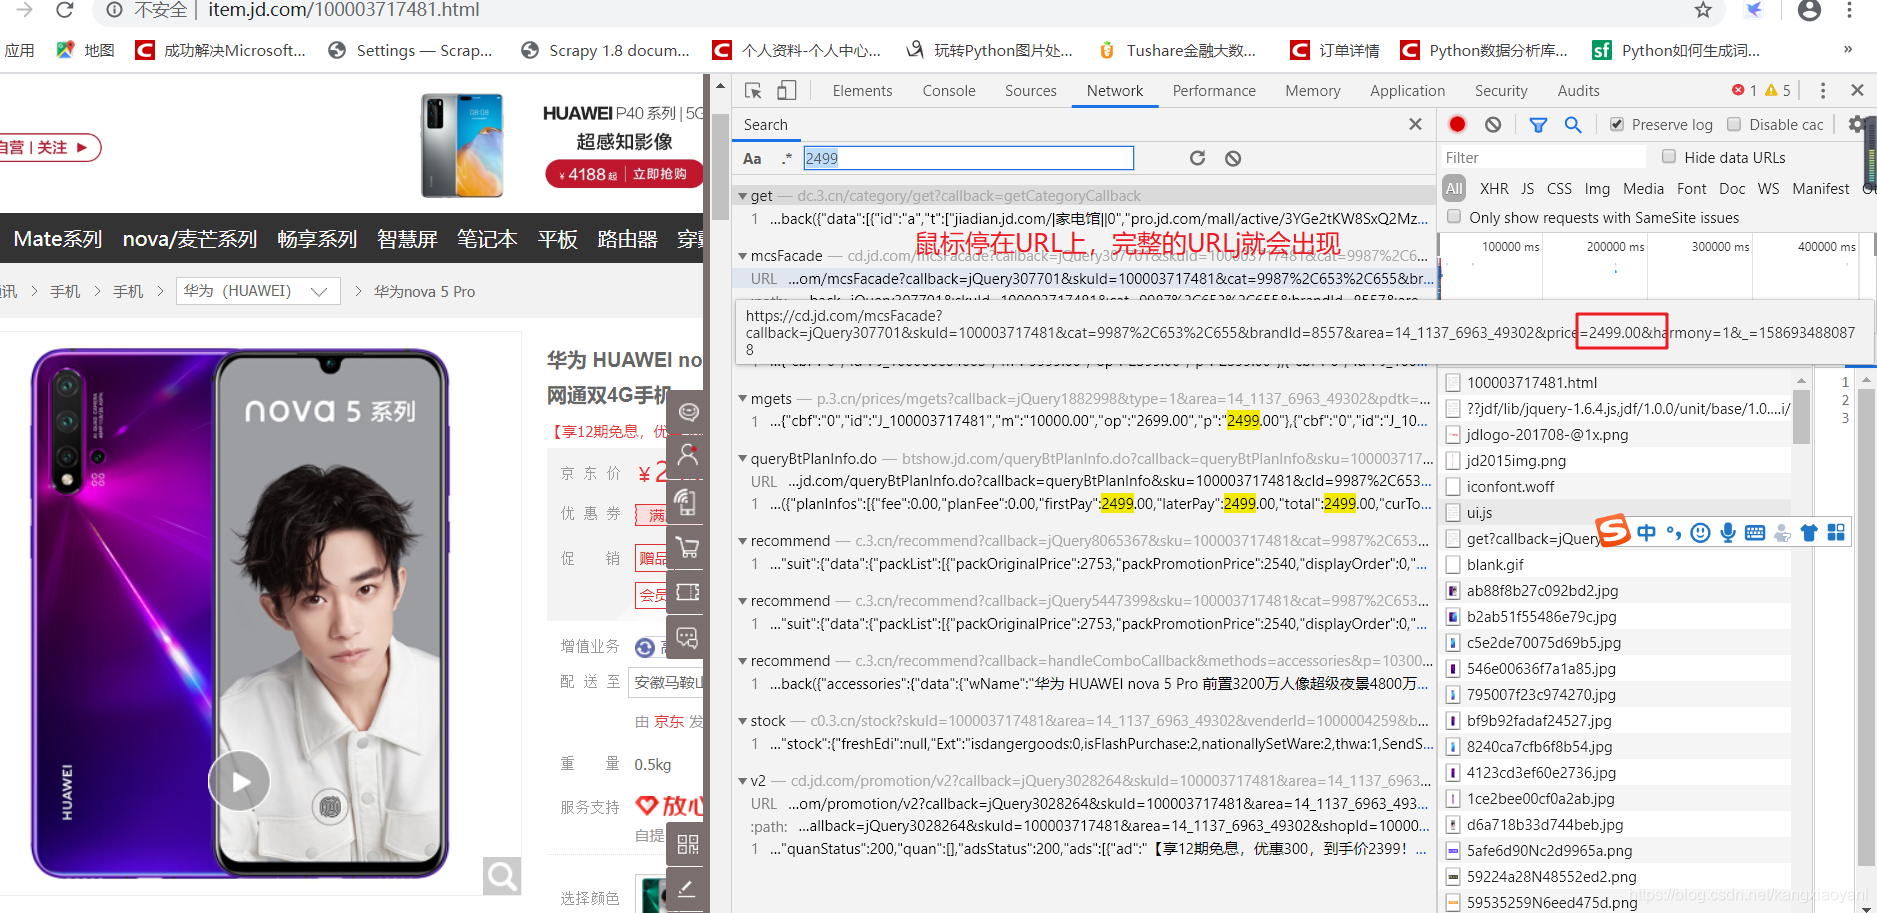Open network settings gear icon
This screenshot has height=913, width=1877.
(1857, 124)
